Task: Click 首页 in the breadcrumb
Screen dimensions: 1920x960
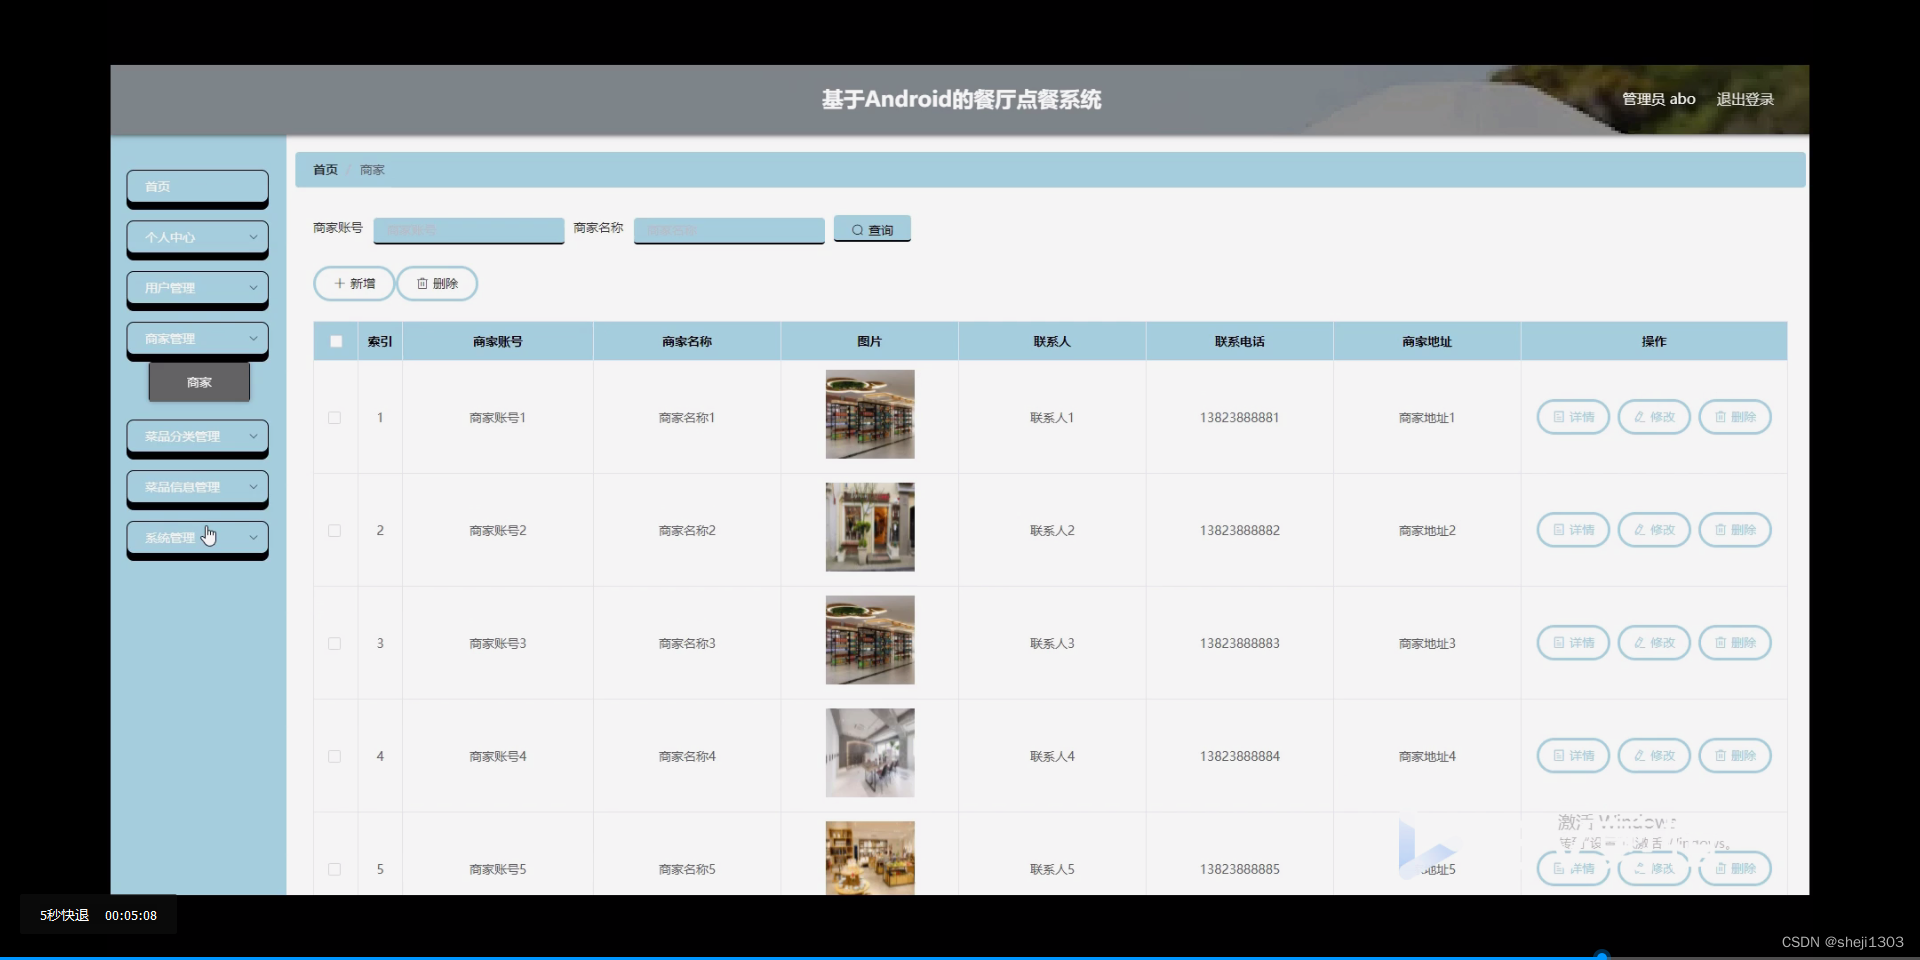Action: click(325, 170)
